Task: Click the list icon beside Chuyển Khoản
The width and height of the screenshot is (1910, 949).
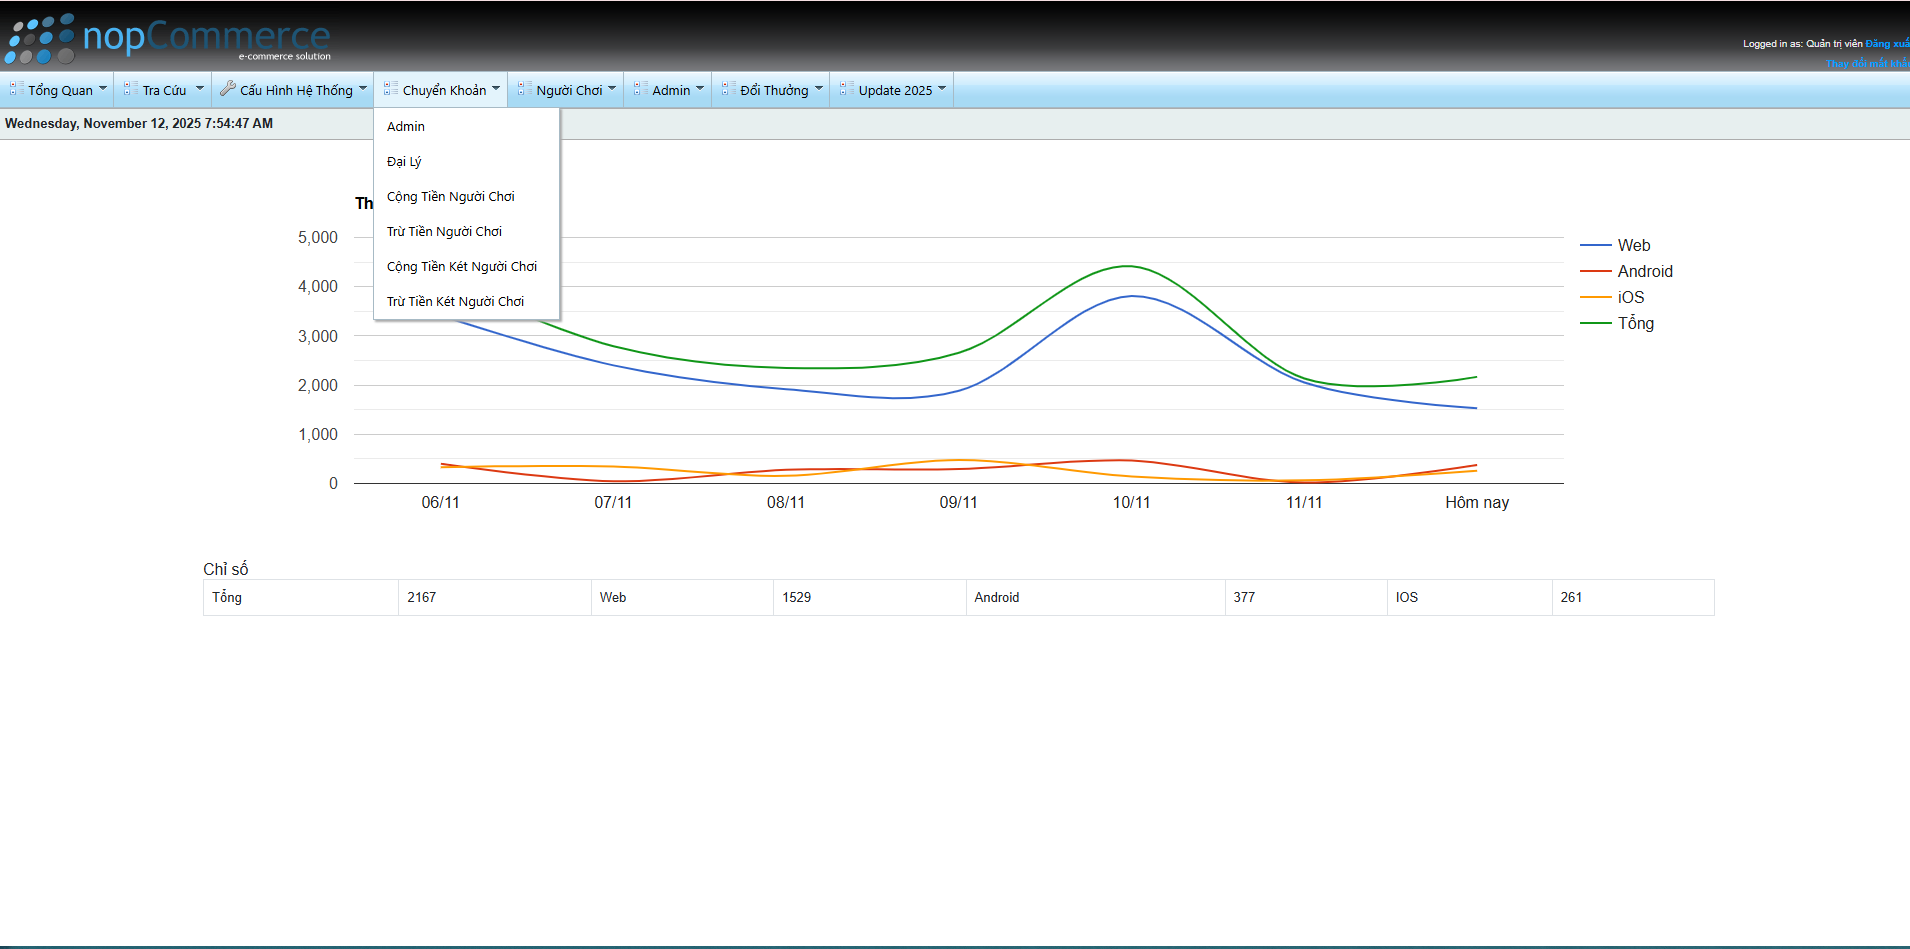Action: coord(390,89)
